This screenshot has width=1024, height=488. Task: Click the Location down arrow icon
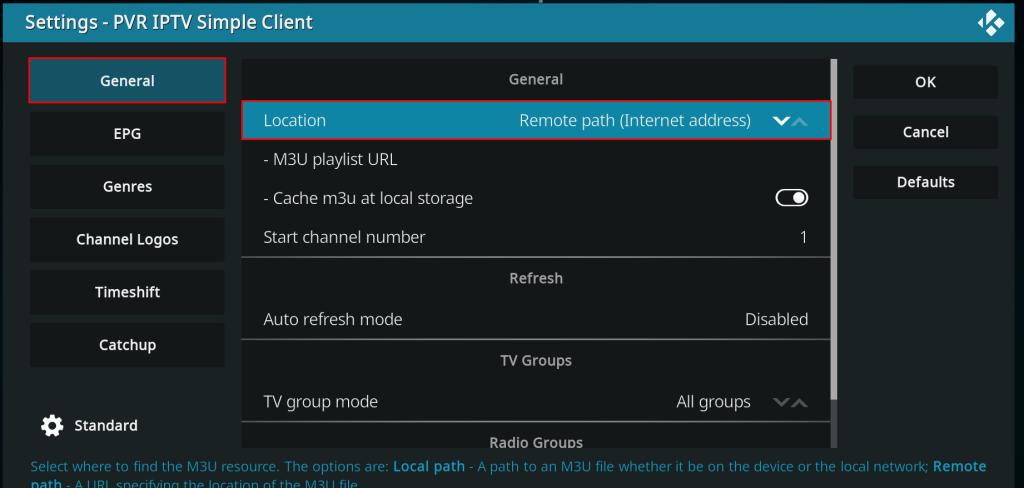coord(781,121)
